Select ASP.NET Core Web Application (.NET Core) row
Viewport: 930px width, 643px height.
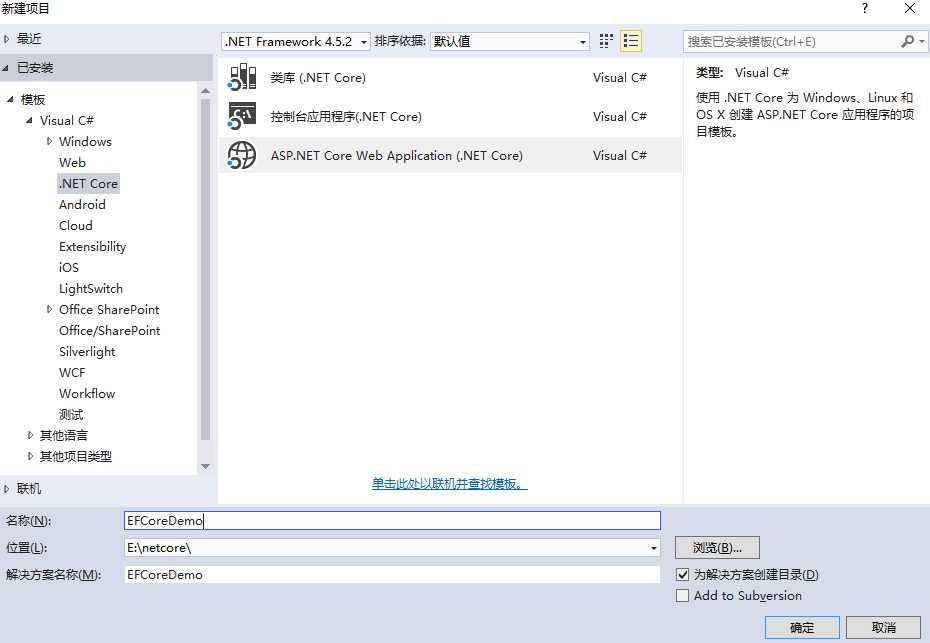(x=450, y=155)
